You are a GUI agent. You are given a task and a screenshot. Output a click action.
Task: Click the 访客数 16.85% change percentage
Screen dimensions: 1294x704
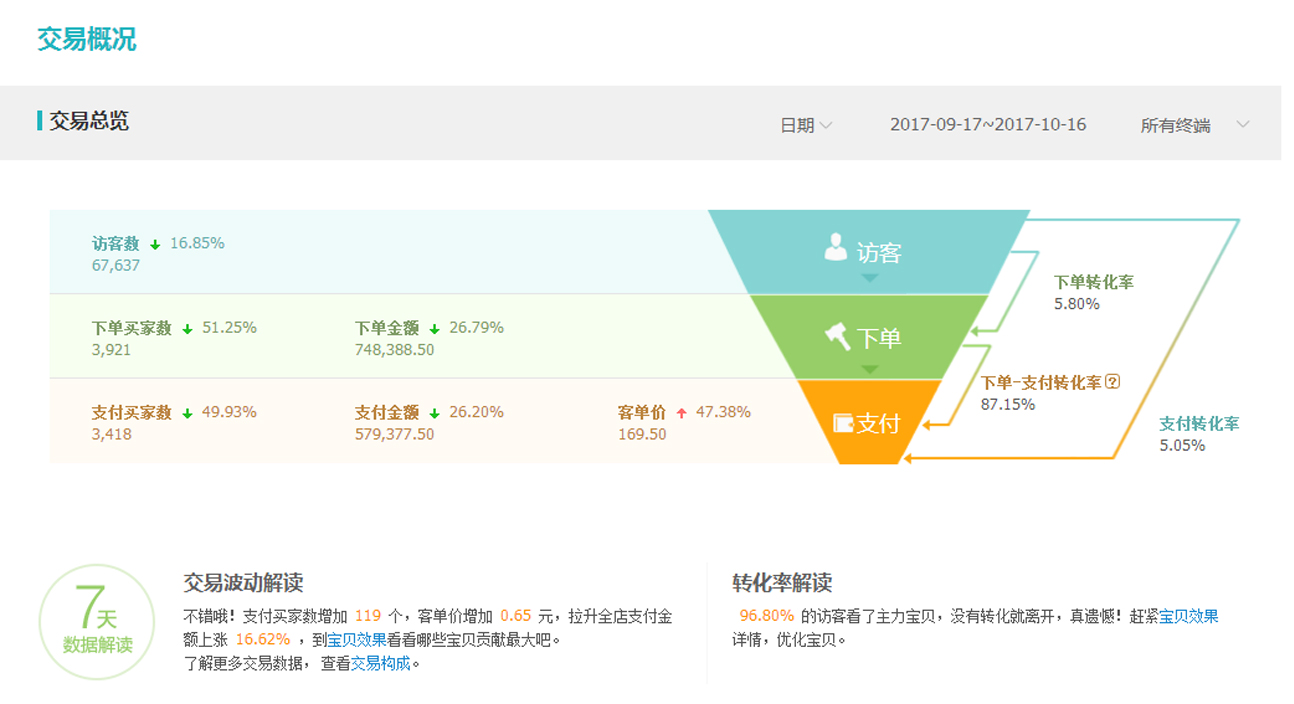pos(197,243)
